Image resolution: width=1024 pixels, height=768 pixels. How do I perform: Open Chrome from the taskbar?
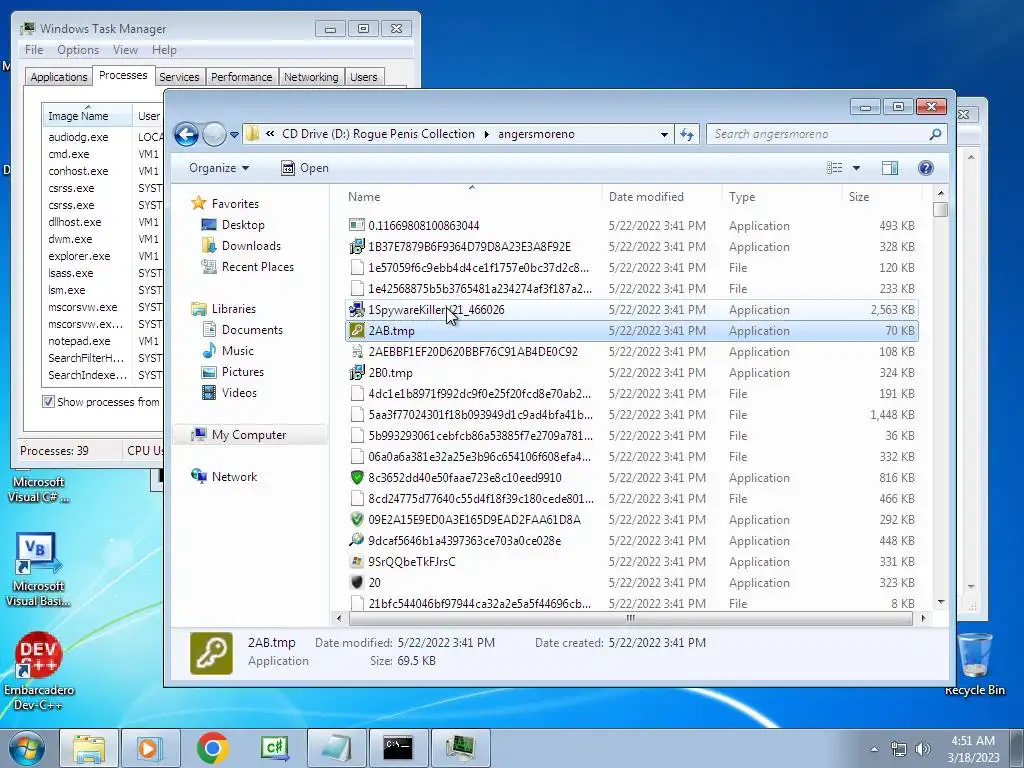pos(212,748)
